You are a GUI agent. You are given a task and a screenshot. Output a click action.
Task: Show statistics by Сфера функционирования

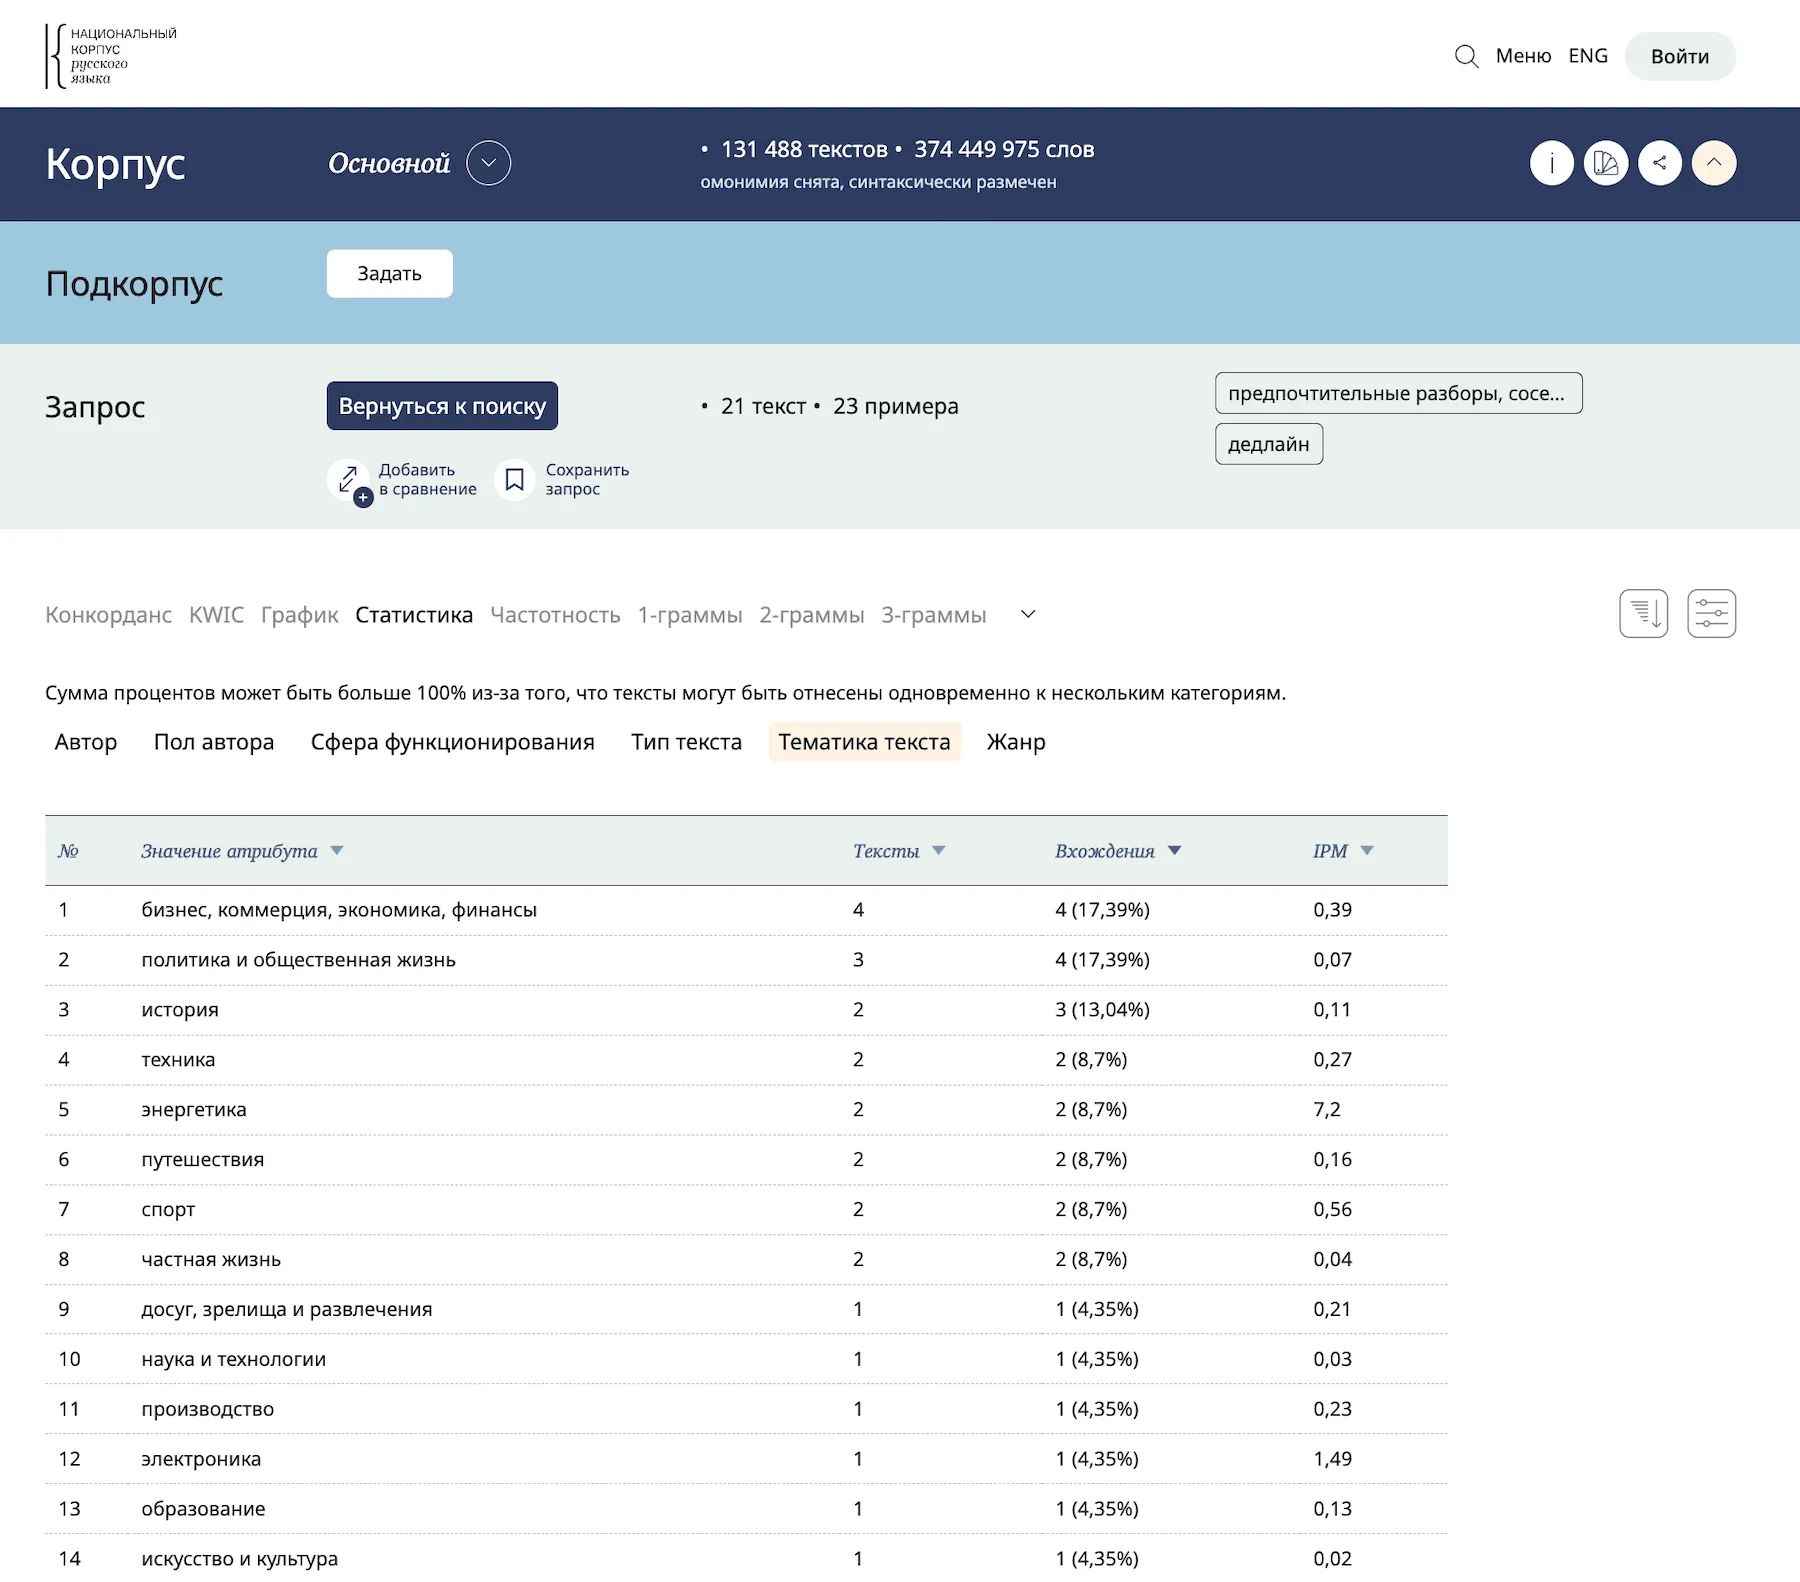click(452, 742)
